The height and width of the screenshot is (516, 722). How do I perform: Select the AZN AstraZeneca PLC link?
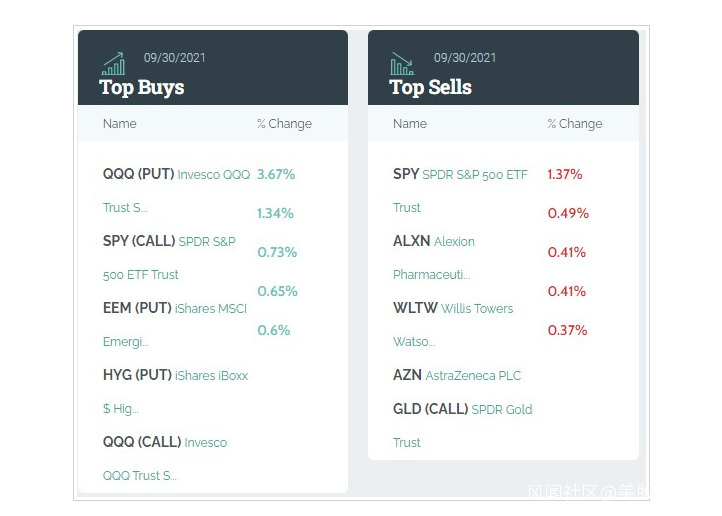tap(457, 376)
